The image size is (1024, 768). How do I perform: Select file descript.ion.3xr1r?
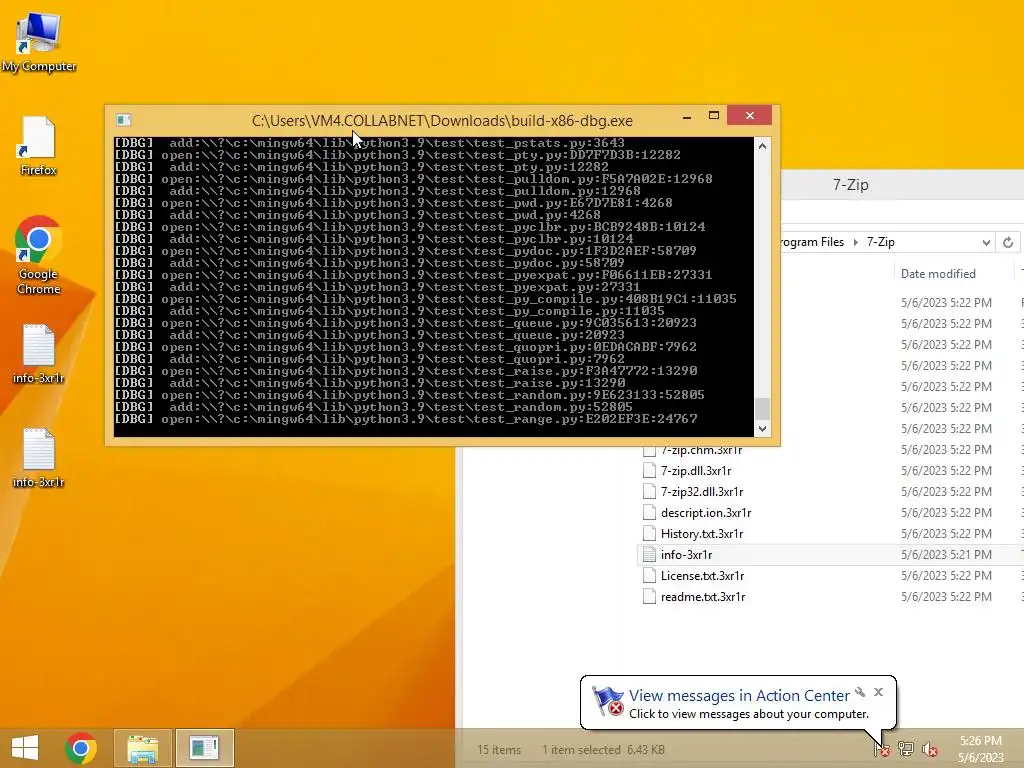pos(706,513)
